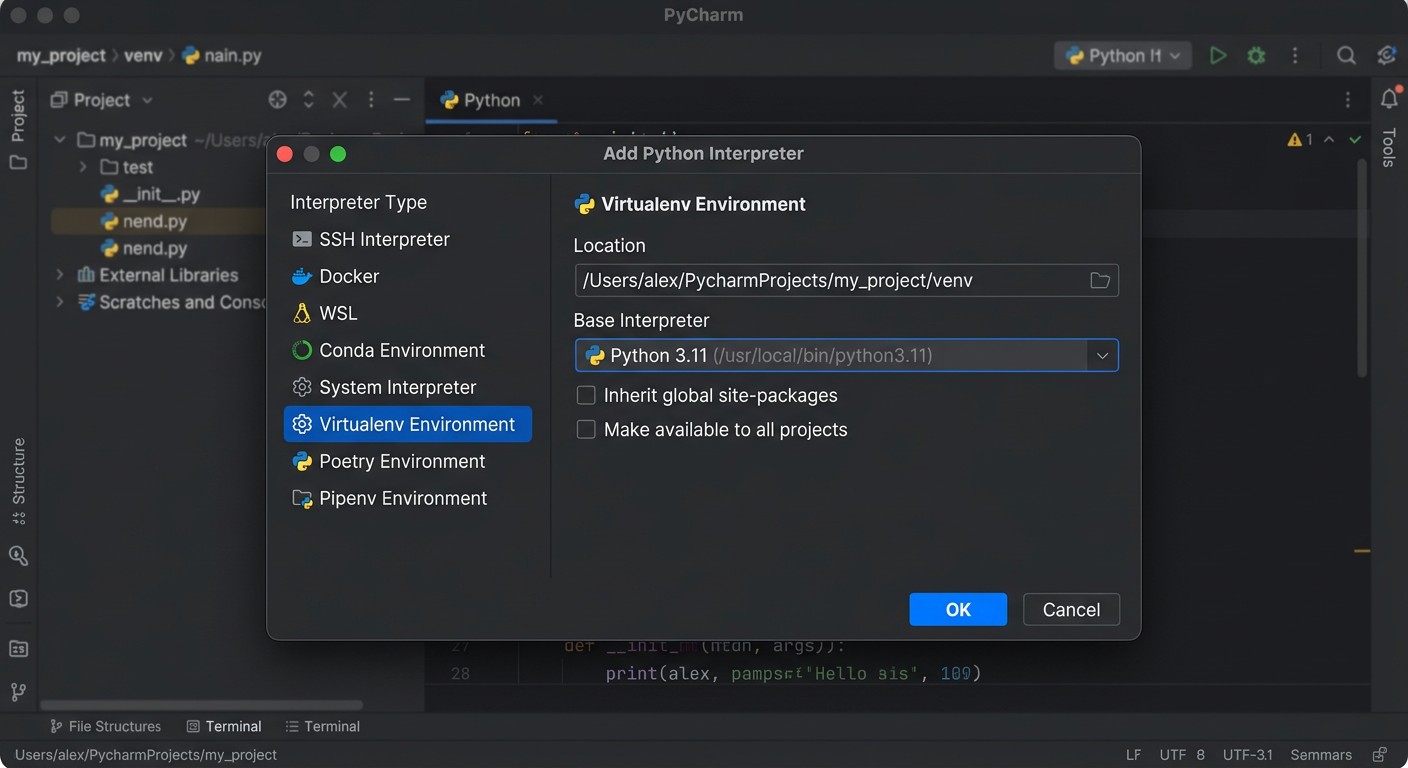
Task: Open the settings icon at top right corner
Action: (1387, 56)
